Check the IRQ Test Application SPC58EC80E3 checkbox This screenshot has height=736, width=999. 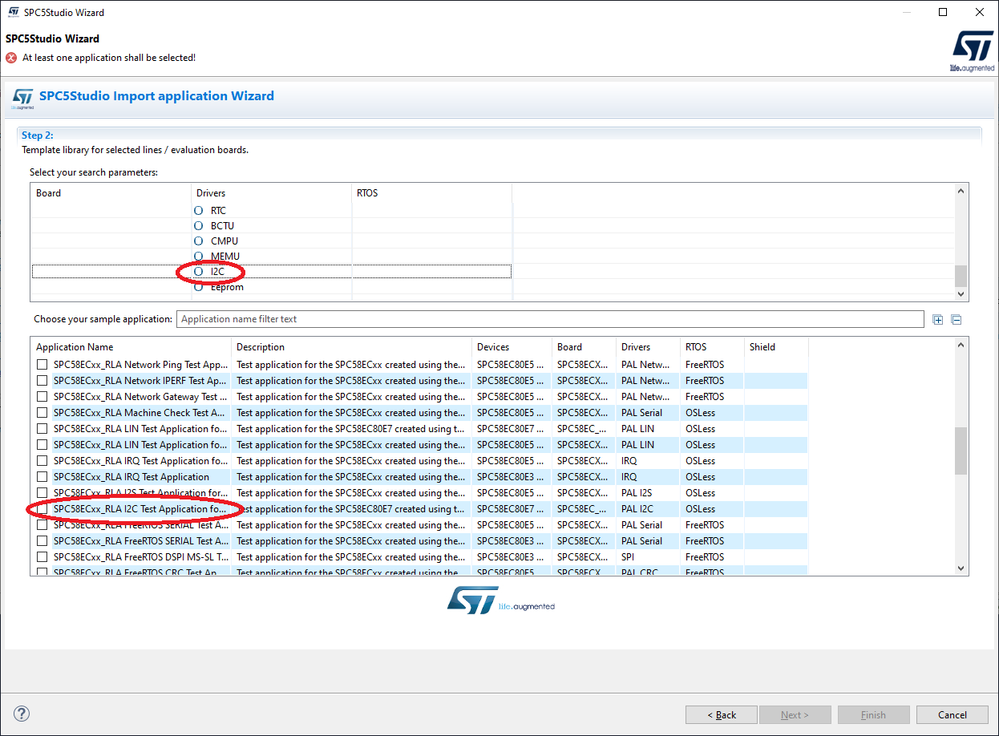42,477
